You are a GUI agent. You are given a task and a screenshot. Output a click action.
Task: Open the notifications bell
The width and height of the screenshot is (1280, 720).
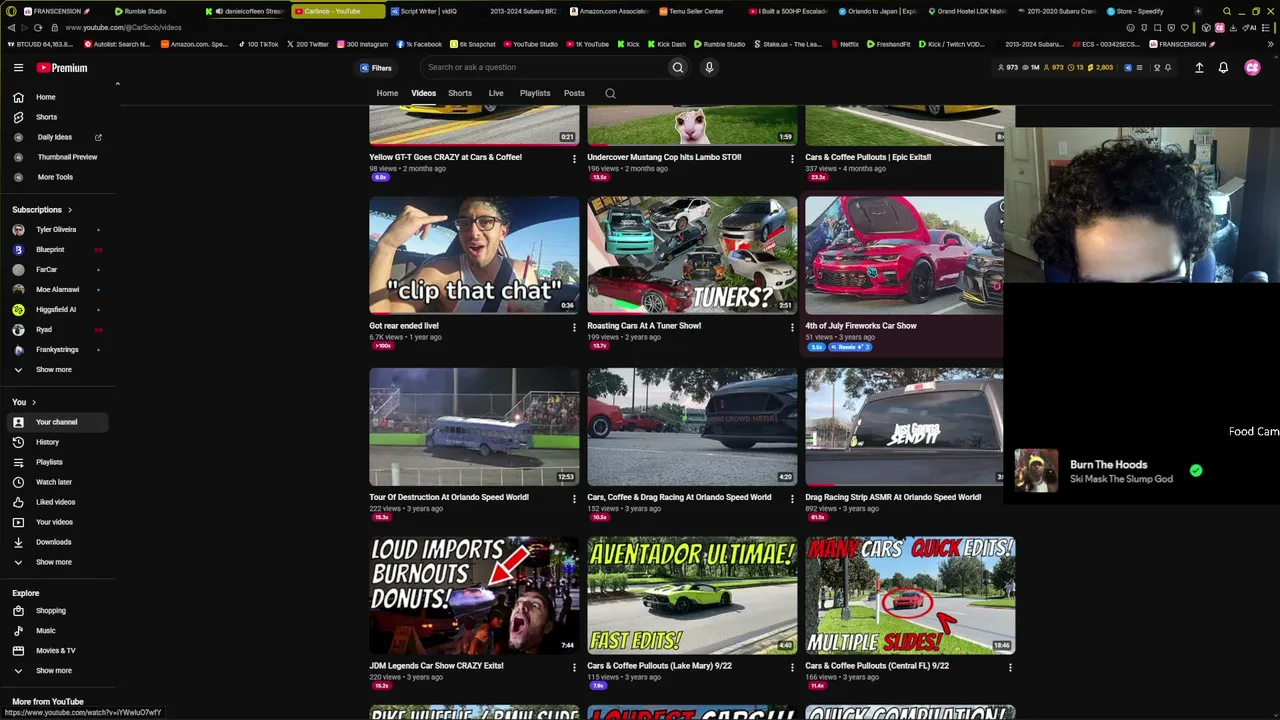1223,68
